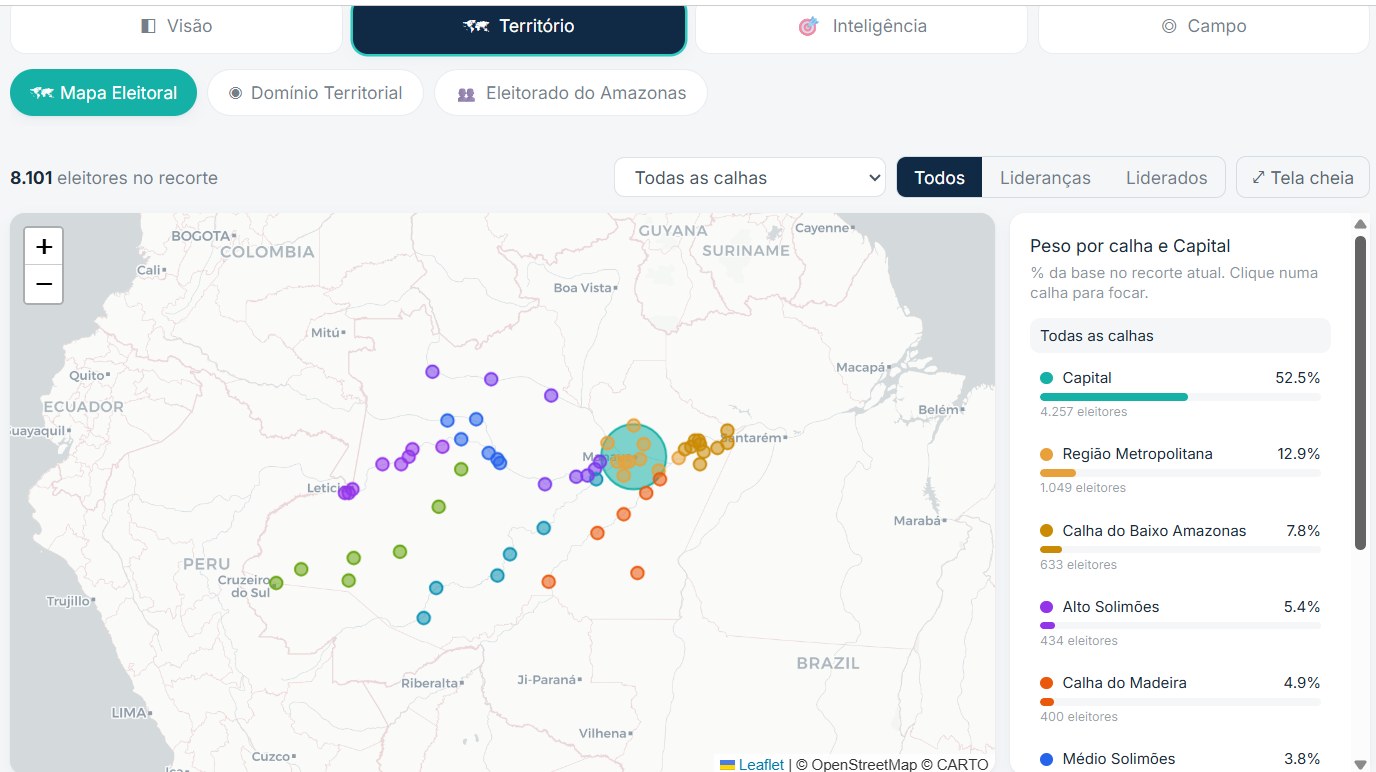The image size is (1376, 772).
Task: Click the panel scroll-up arrow
Action: tap(1360, 224)
